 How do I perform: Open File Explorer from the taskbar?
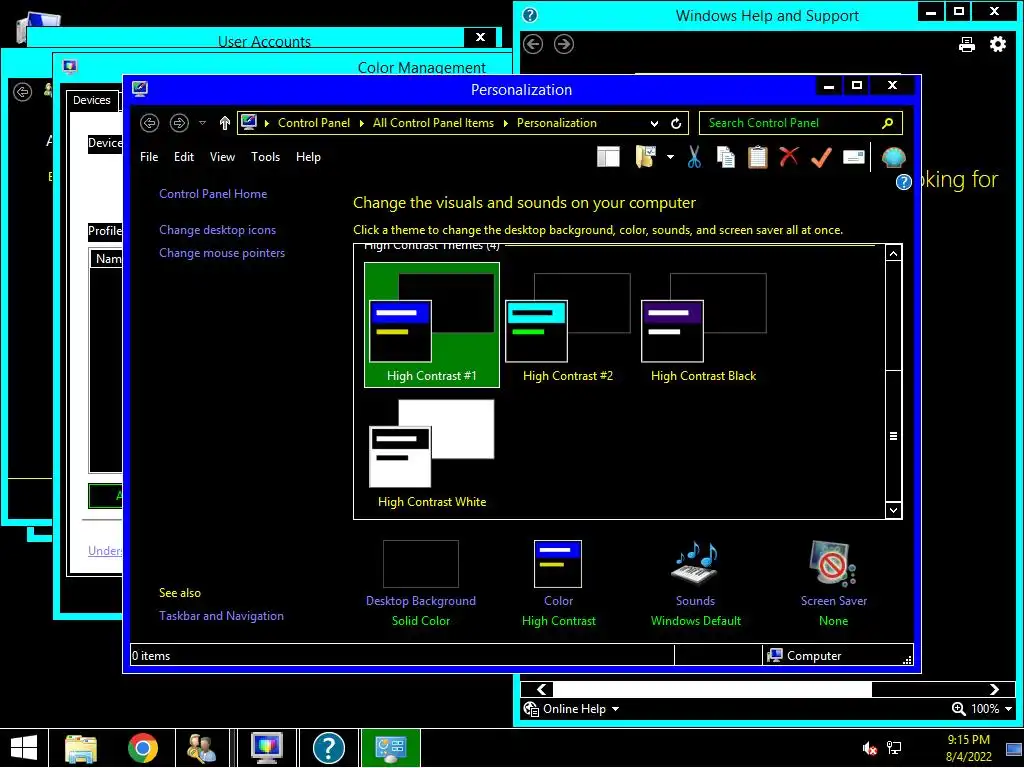coord(81,748)
